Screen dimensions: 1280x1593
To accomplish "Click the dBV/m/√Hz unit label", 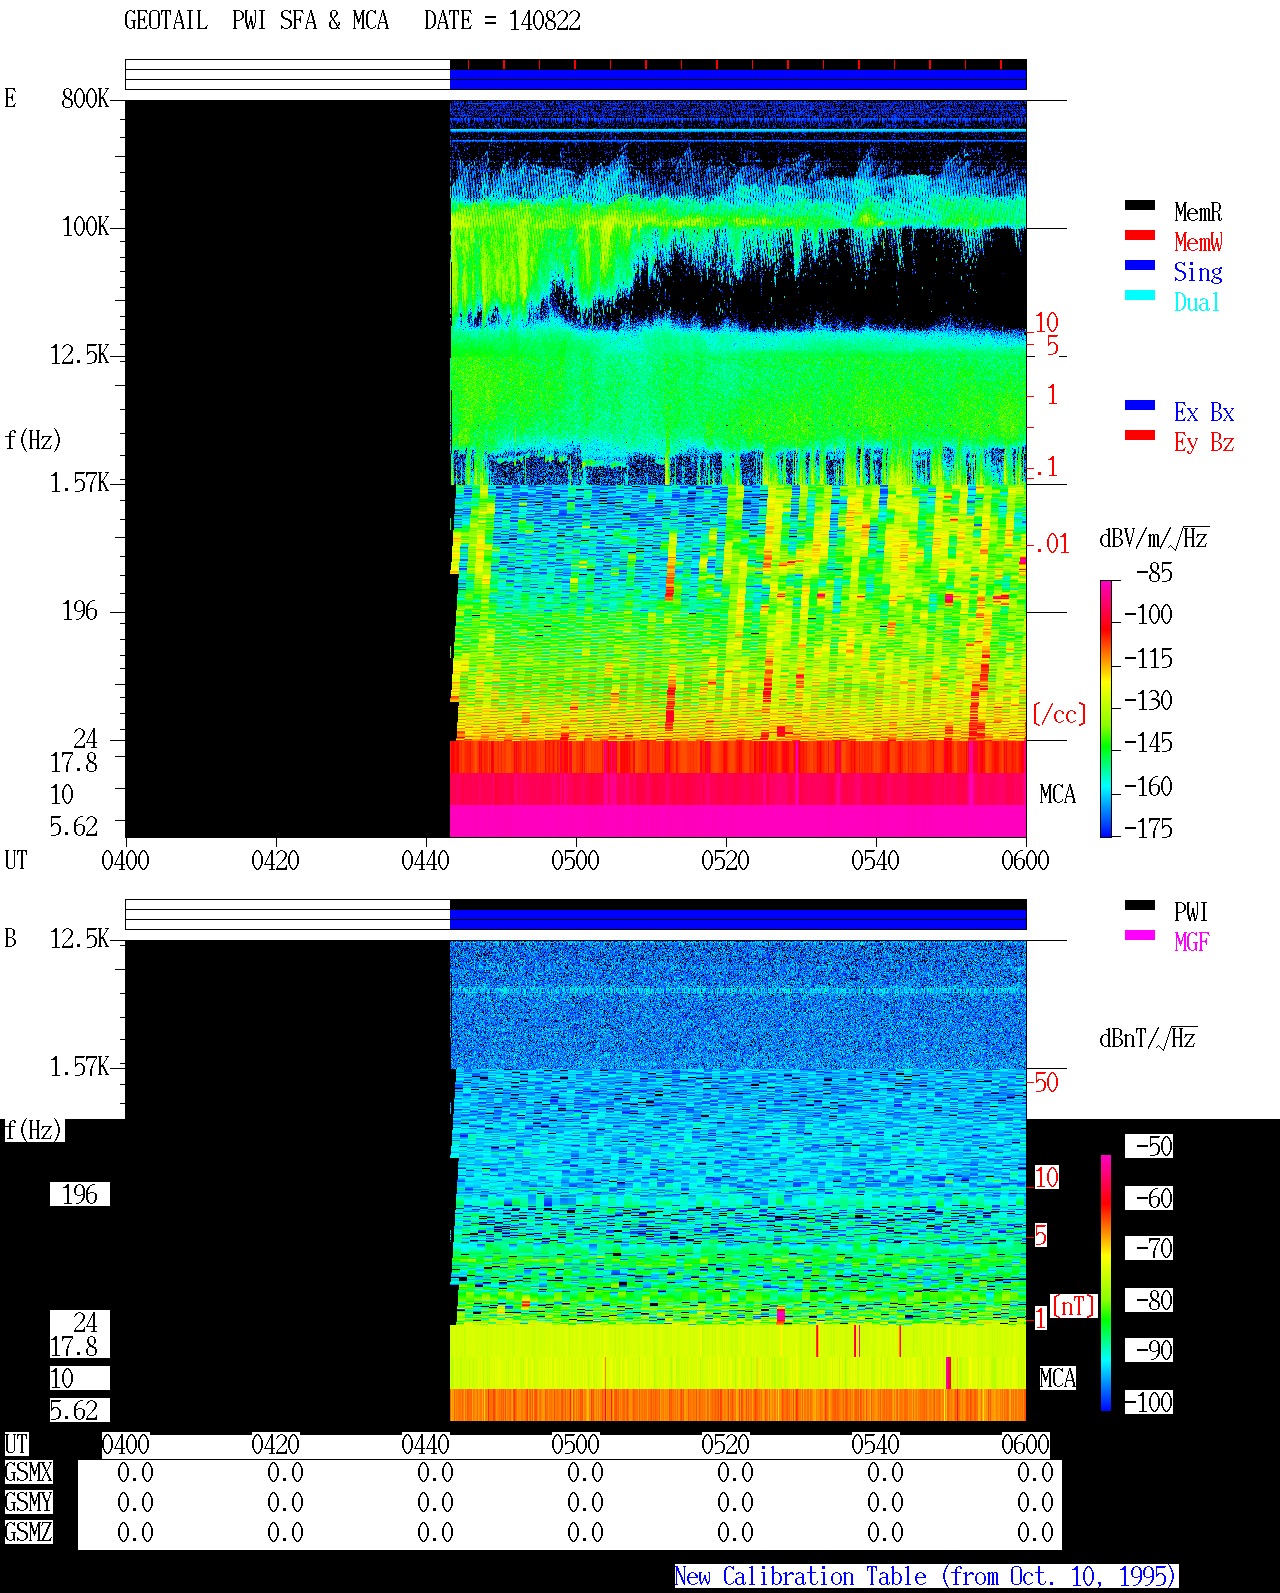I will (1154, 538).
